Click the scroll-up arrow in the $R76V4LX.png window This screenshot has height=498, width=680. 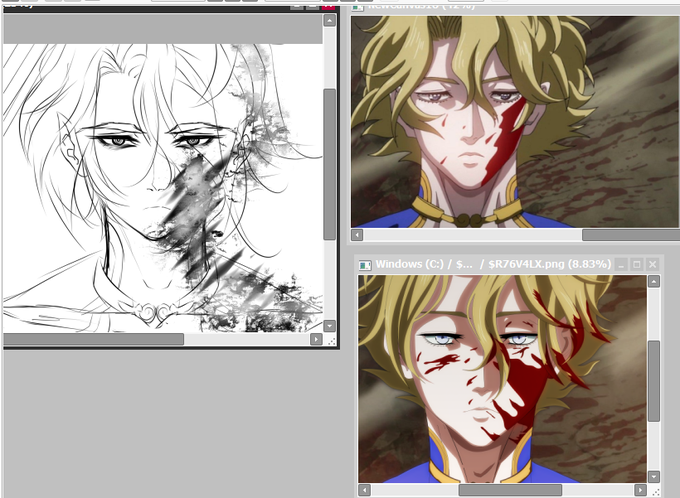tap(654, 281)
